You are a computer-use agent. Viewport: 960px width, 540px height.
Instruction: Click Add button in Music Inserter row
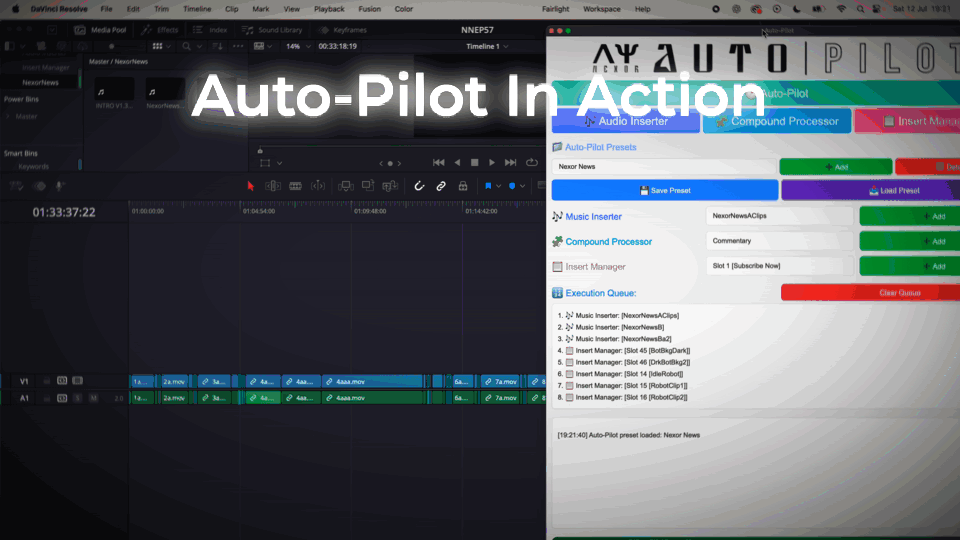[910, 216]
